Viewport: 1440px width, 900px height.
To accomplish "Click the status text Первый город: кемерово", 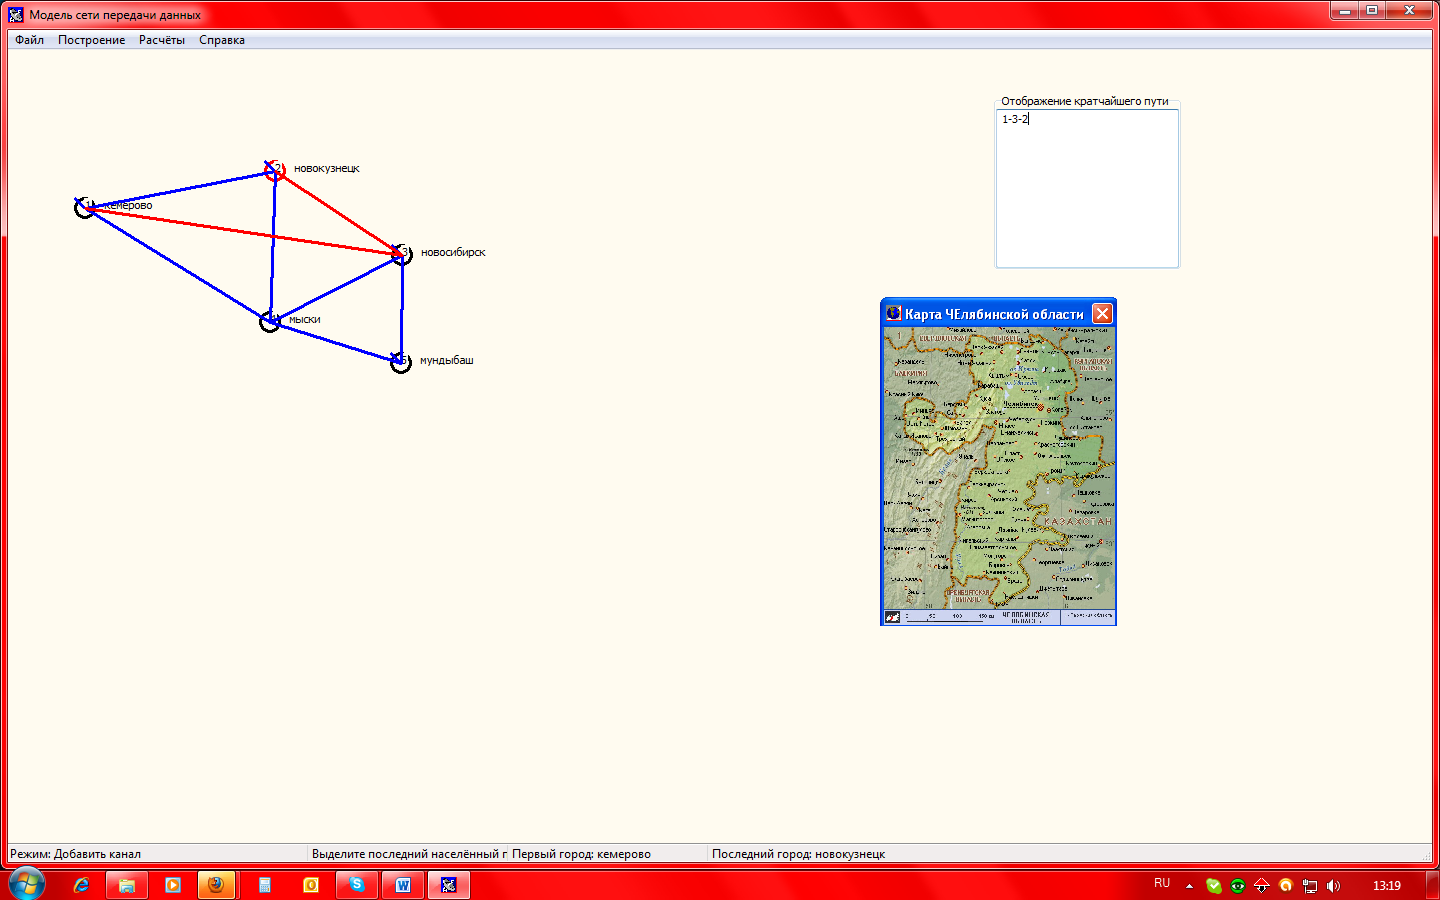I will pyautogui.click(x=581, y=854).
